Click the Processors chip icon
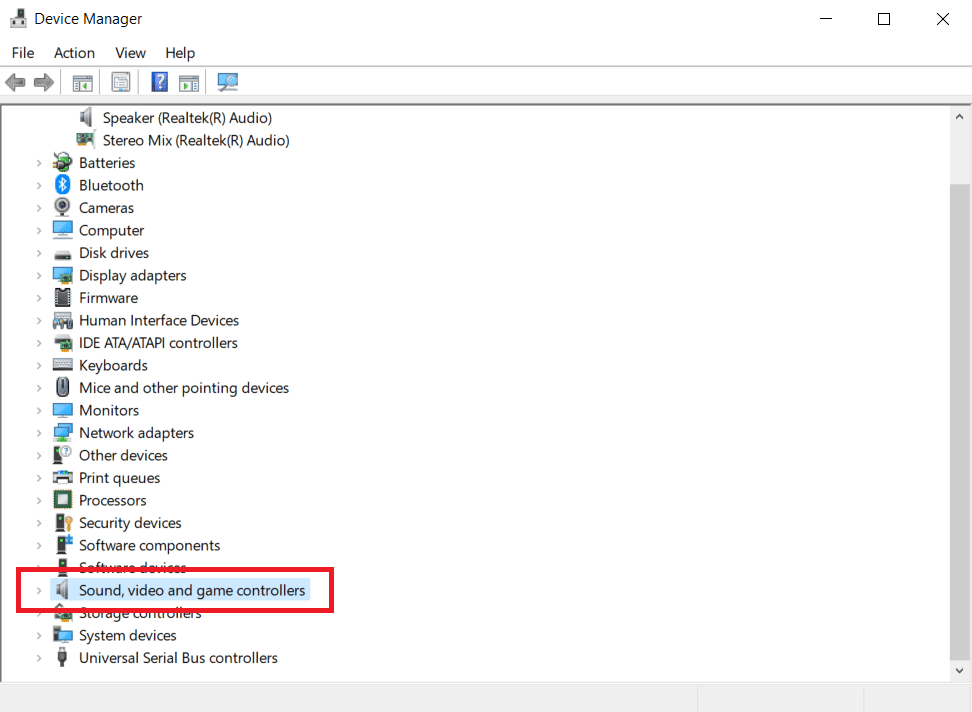Screen dimensions: 972x712 tap(63, 500)
